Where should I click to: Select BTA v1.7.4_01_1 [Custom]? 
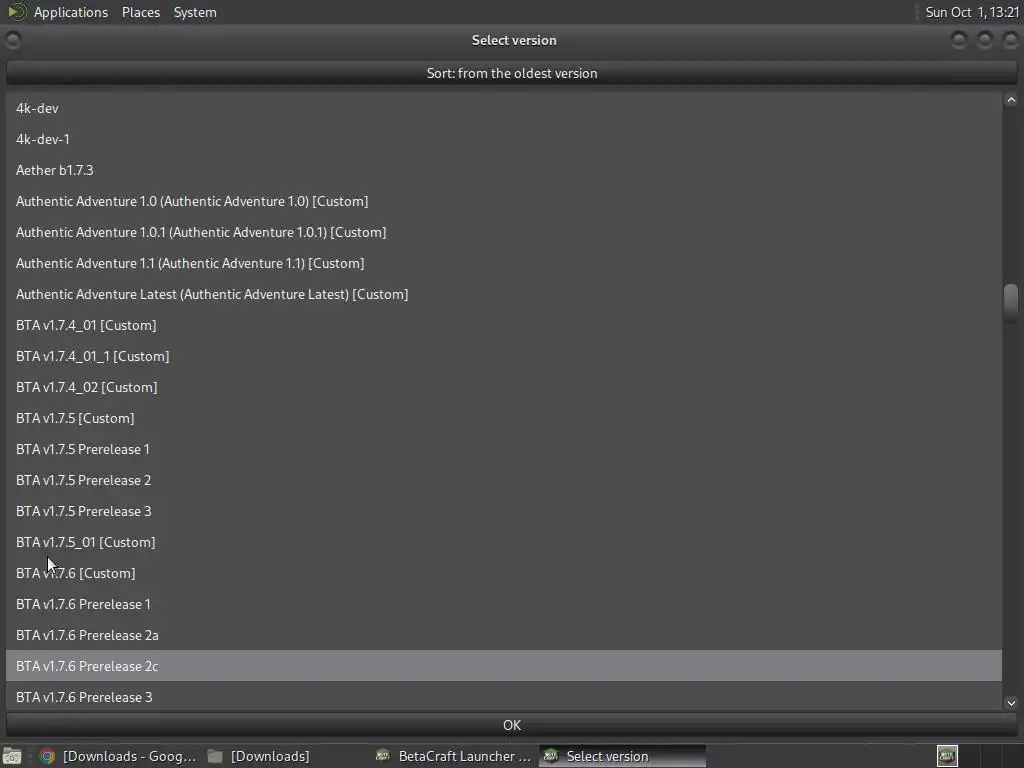(504, 357)
